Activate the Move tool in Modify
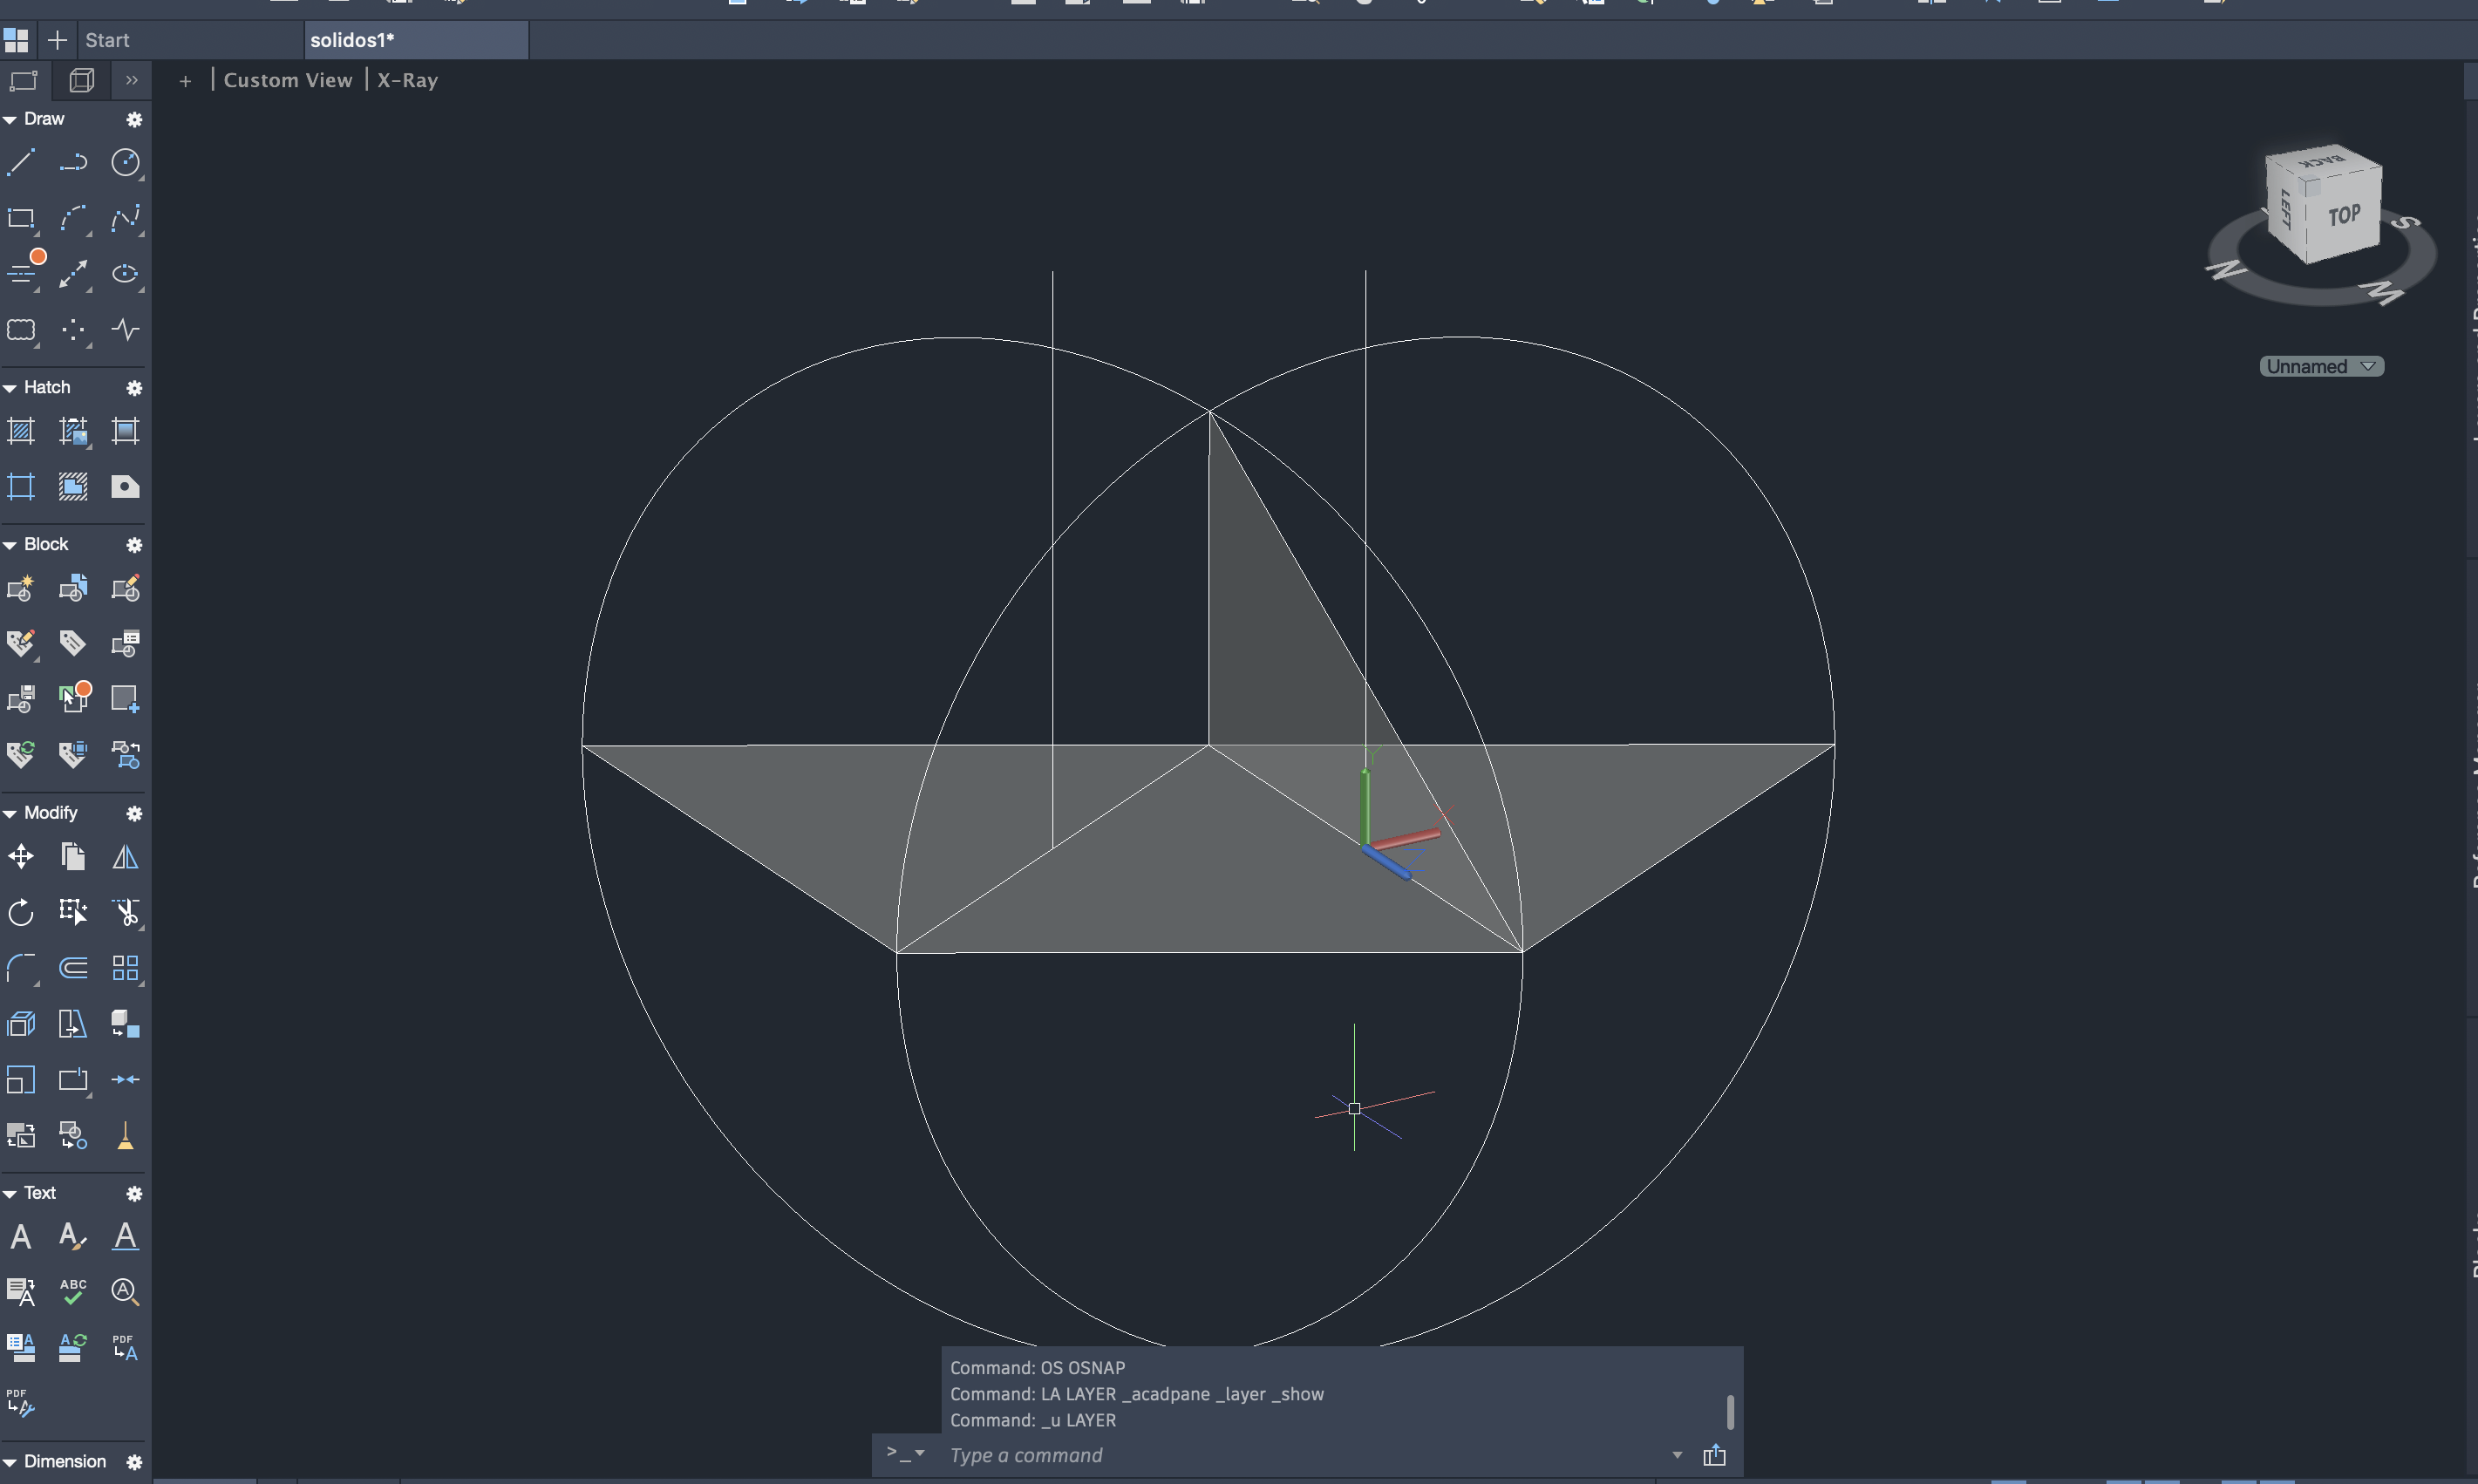The height and width of the screenshot is (1484, 2478). [21, 857]
